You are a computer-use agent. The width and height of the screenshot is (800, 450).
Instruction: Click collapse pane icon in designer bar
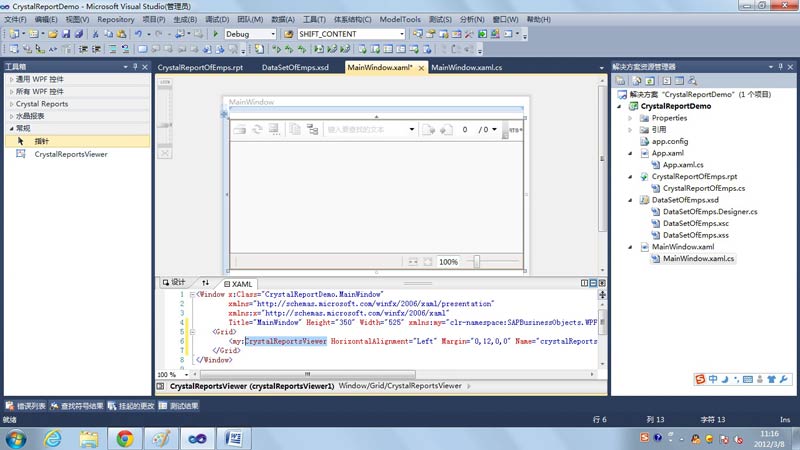[602, 283]
